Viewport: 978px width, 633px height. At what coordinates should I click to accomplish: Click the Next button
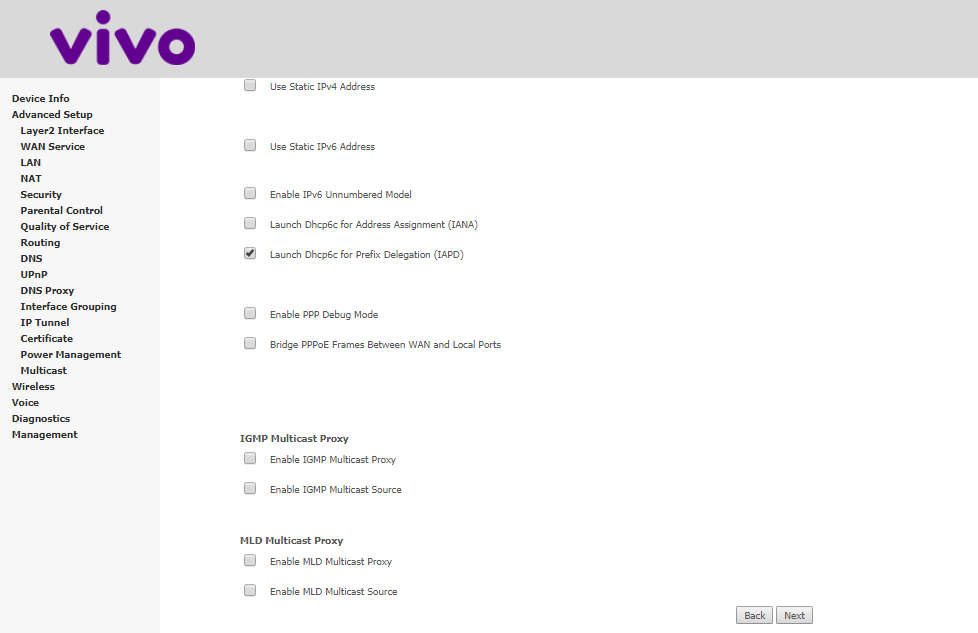coord(794,616)
